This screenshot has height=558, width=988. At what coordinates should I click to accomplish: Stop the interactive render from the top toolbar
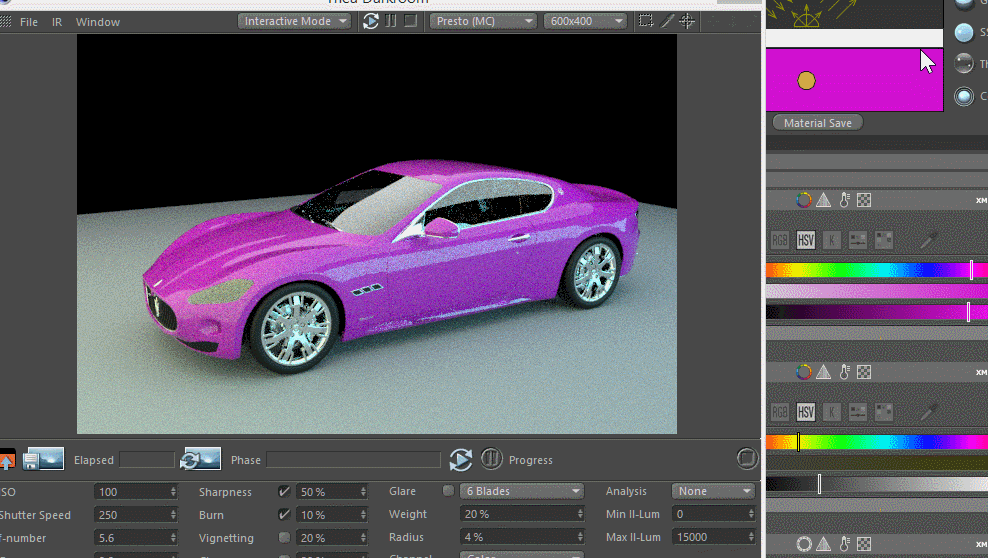pyautogui.click(x=411, y=21)
